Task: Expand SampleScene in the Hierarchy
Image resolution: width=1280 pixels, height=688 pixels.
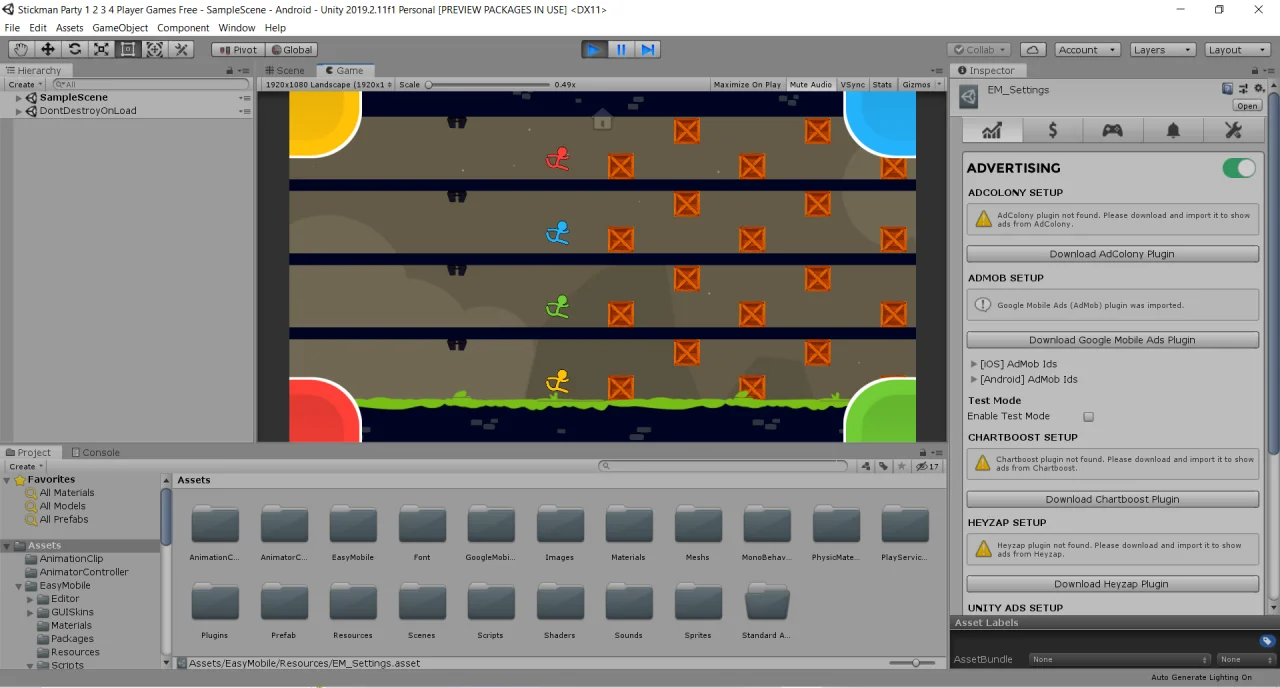Action: tap(19, 98)
